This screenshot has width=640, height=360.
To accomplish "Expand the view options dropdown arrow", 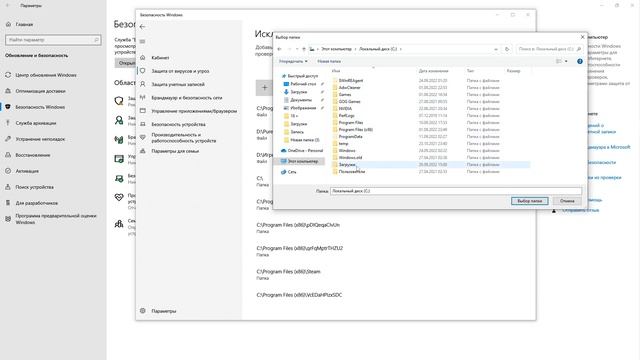I will click(x=566, y=61).
